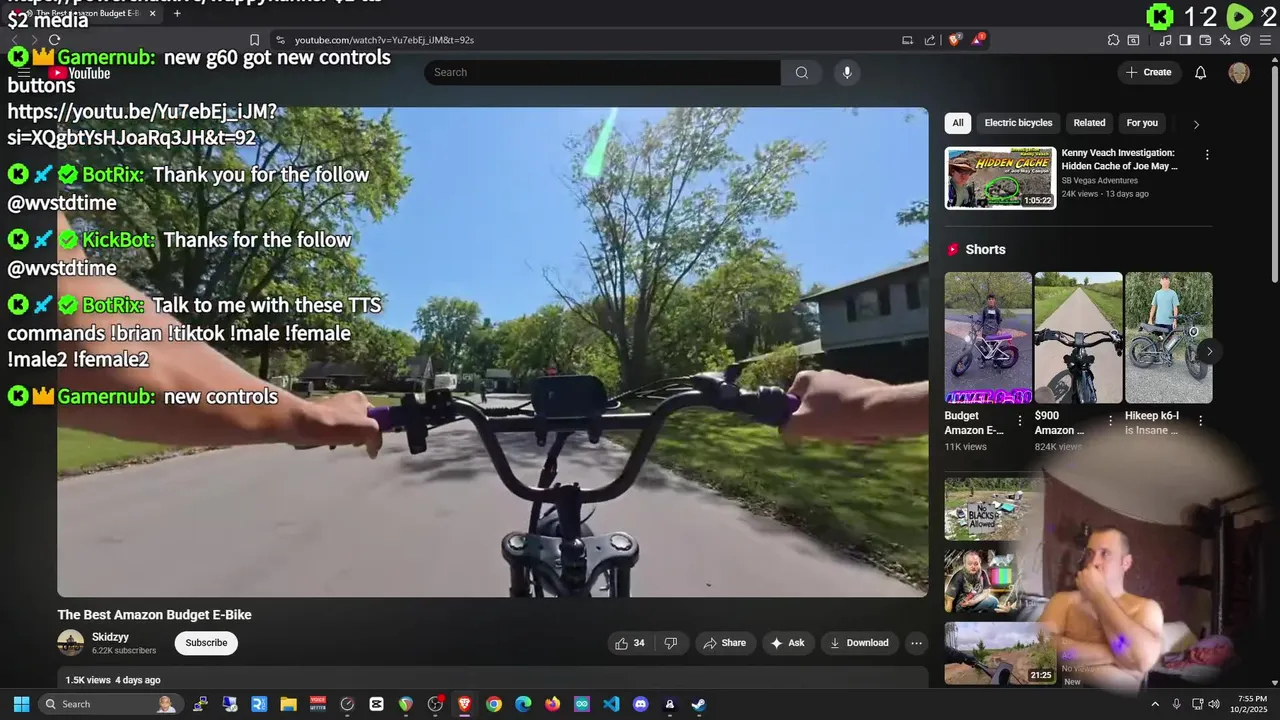The image size is (1280, 720).
Task: Open options for Kenny Veach video
Action: point(1207,155)
